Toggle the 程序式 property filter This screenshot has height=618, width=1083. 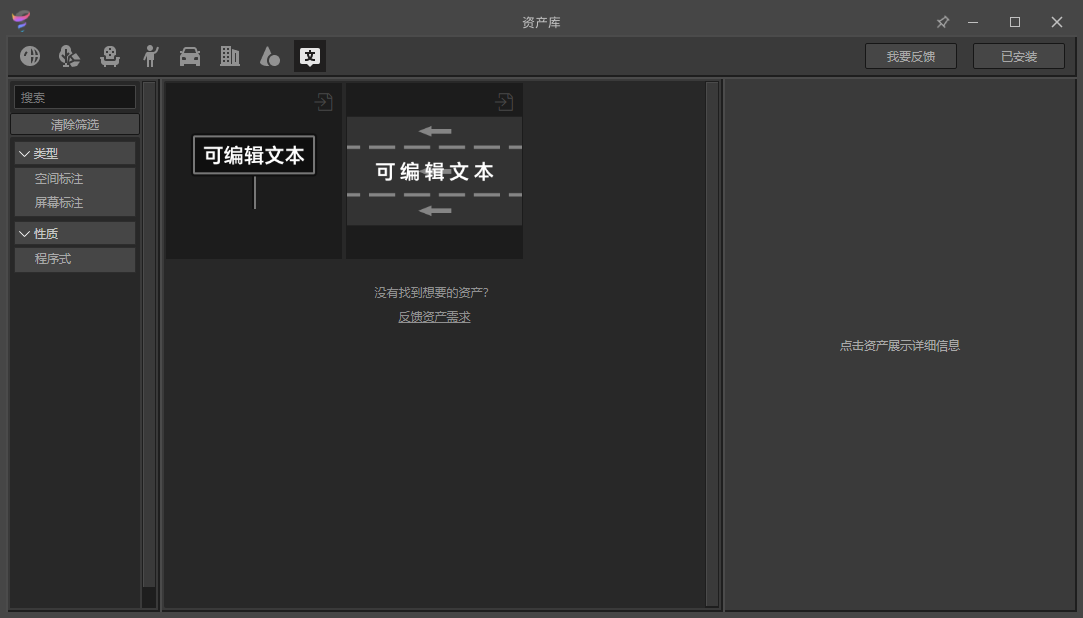coord(54,259)
